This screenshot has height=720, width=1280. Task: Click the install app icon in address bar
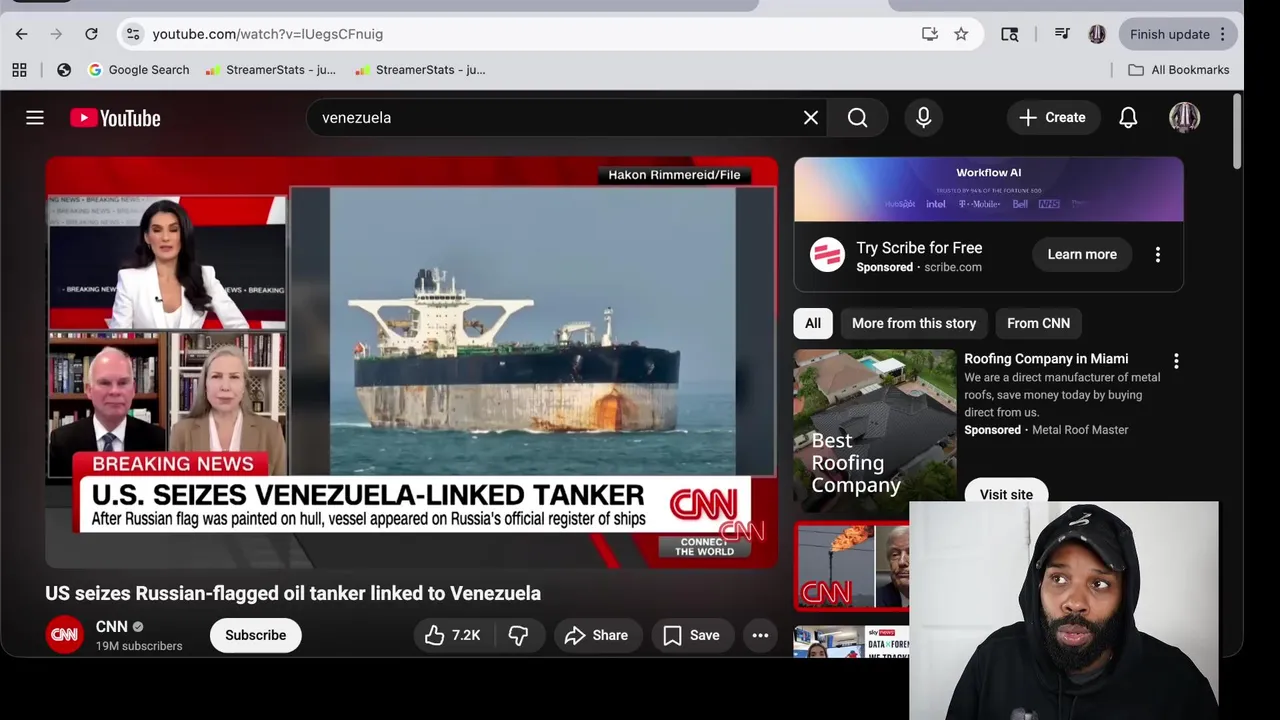[x=930, y=34]
